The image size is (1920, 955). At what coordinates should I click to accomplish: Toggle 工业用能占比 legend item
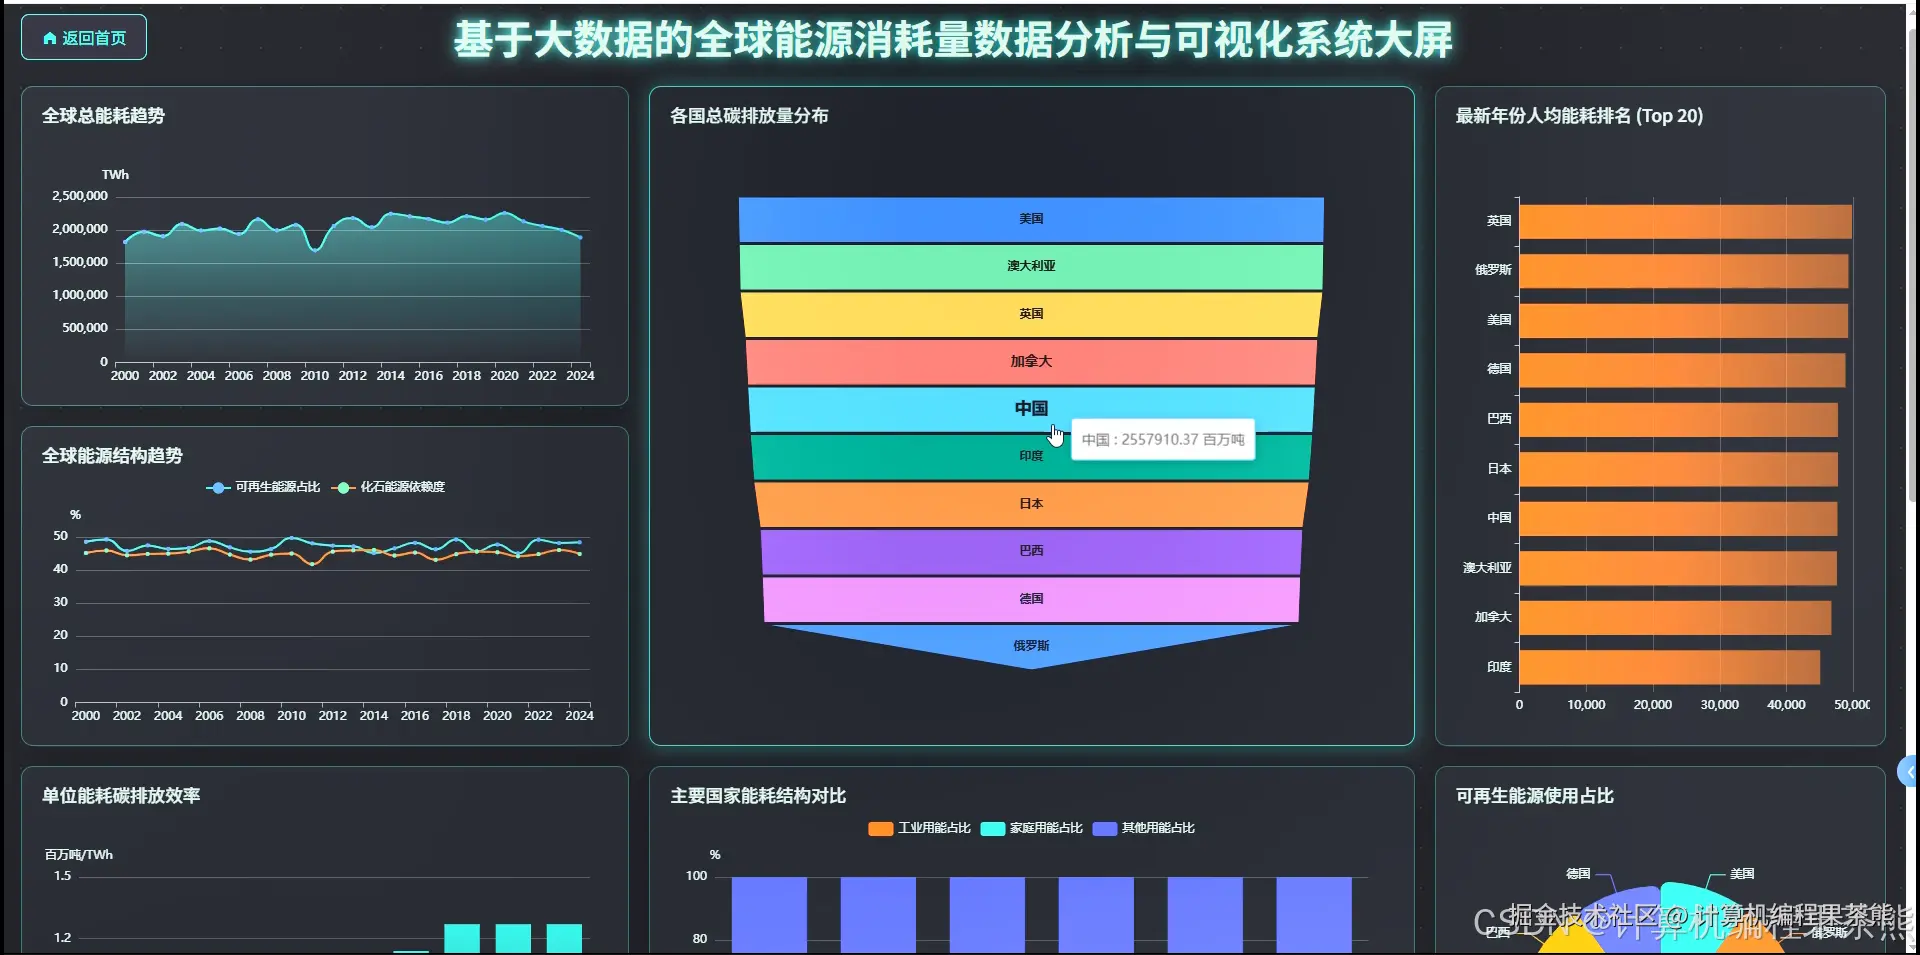pos(919,828)
